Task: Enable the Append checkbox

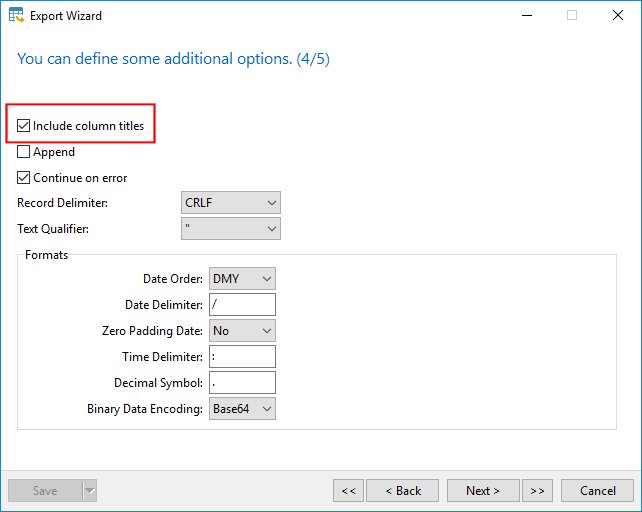Action: [23, 152]
